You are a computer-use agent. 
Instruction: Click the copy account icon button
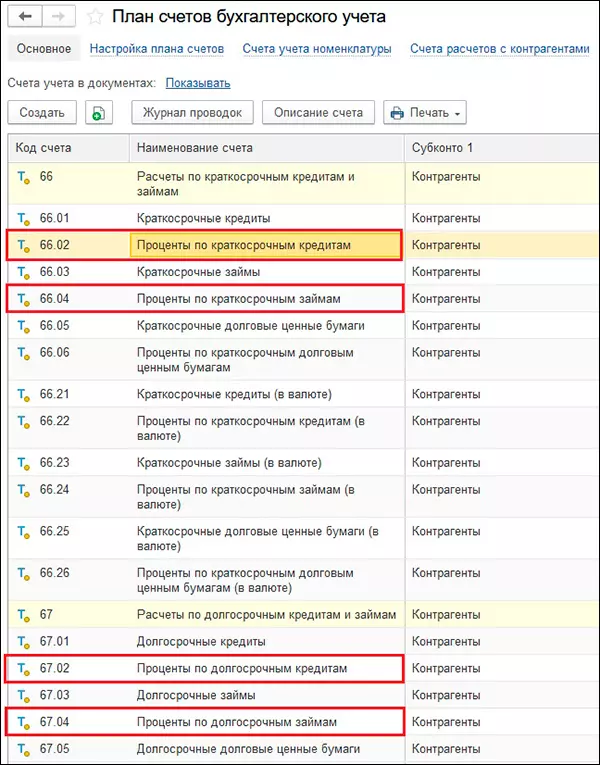click(x=99, y=113)
